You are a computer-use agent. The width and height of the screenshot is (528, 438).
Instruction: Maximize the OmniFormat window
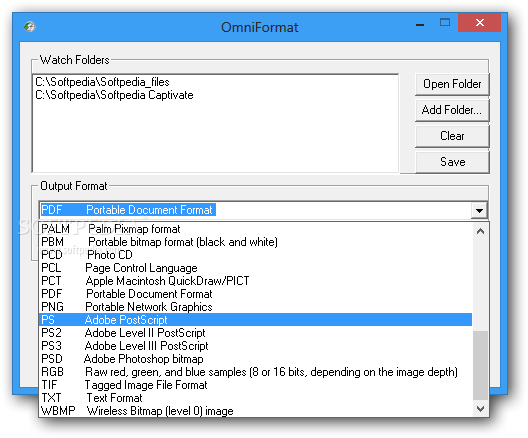coord(445,23)
